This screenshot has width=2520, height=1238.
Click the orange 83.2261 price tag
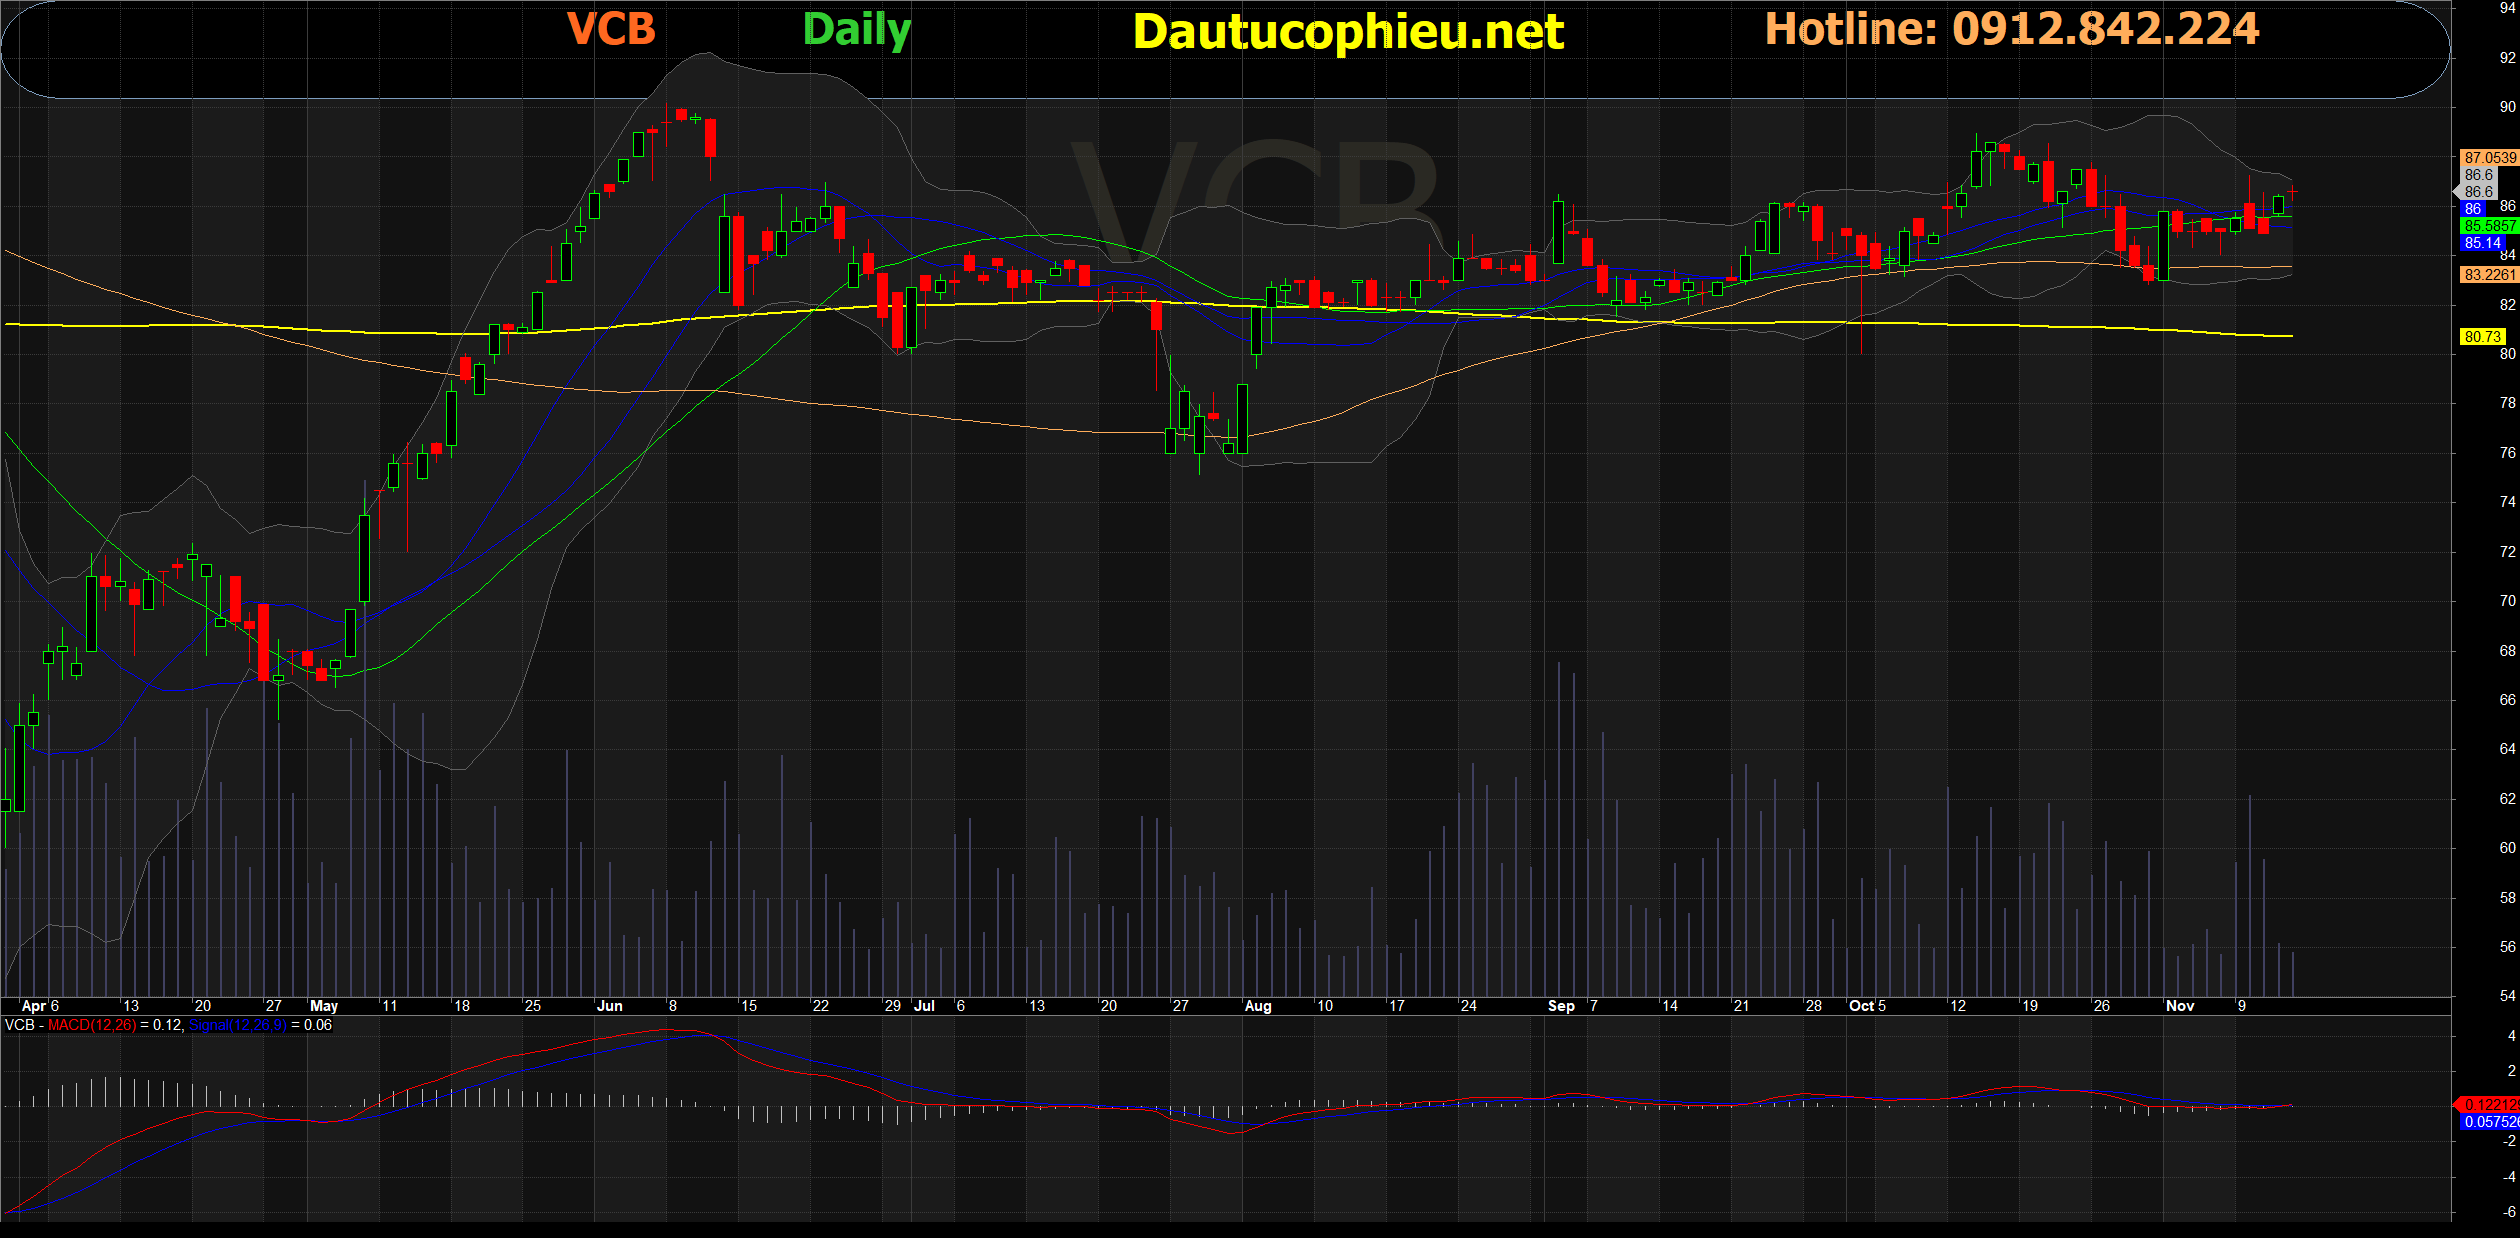tap(2489, 275)
